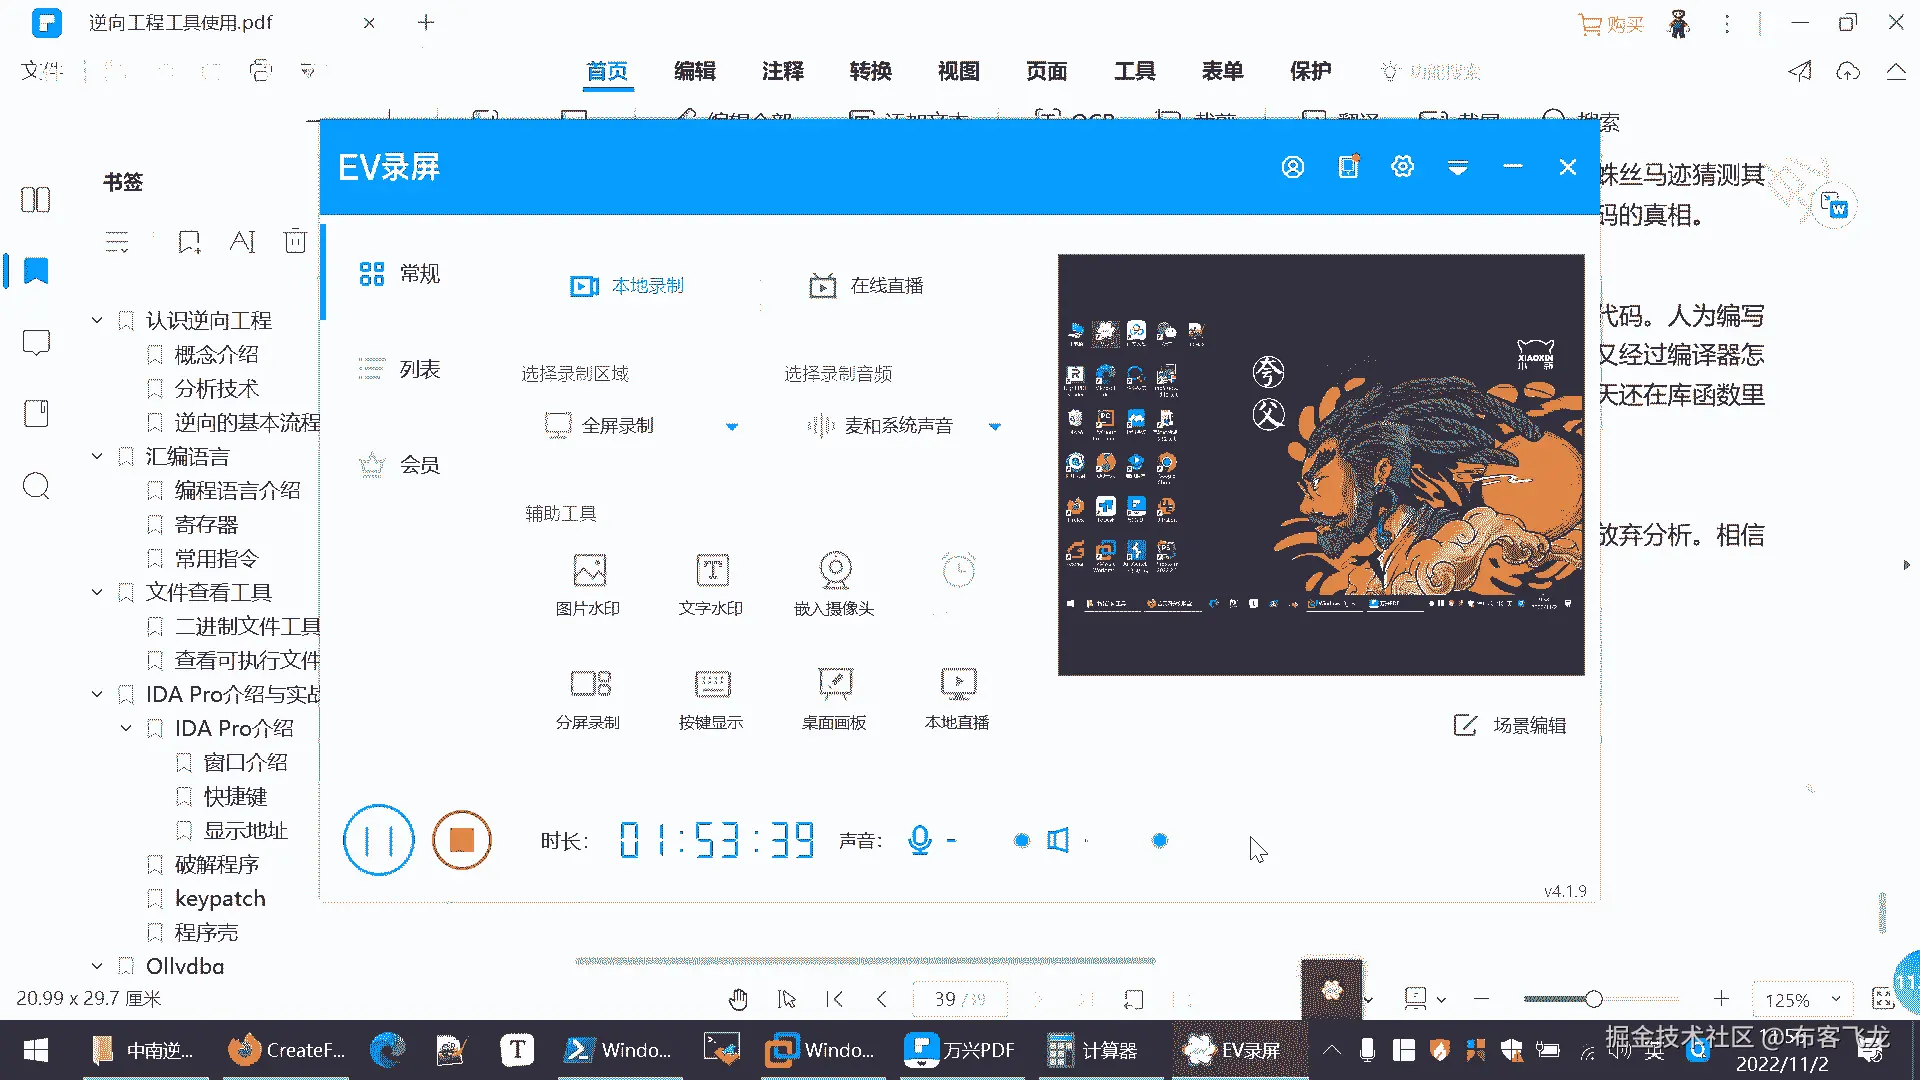1920x1080 pixels.
Task: Toggle the microphone sound icon
Action: [920, 840]
